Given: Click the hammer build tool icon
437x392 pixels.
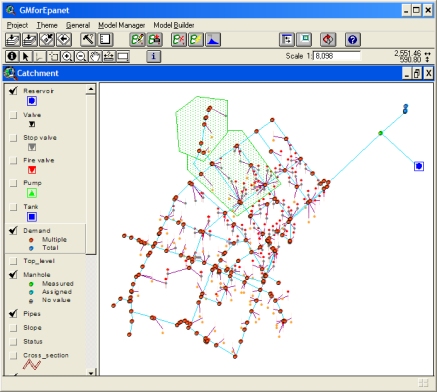Looking at the screenshot, I should point(88,40).
